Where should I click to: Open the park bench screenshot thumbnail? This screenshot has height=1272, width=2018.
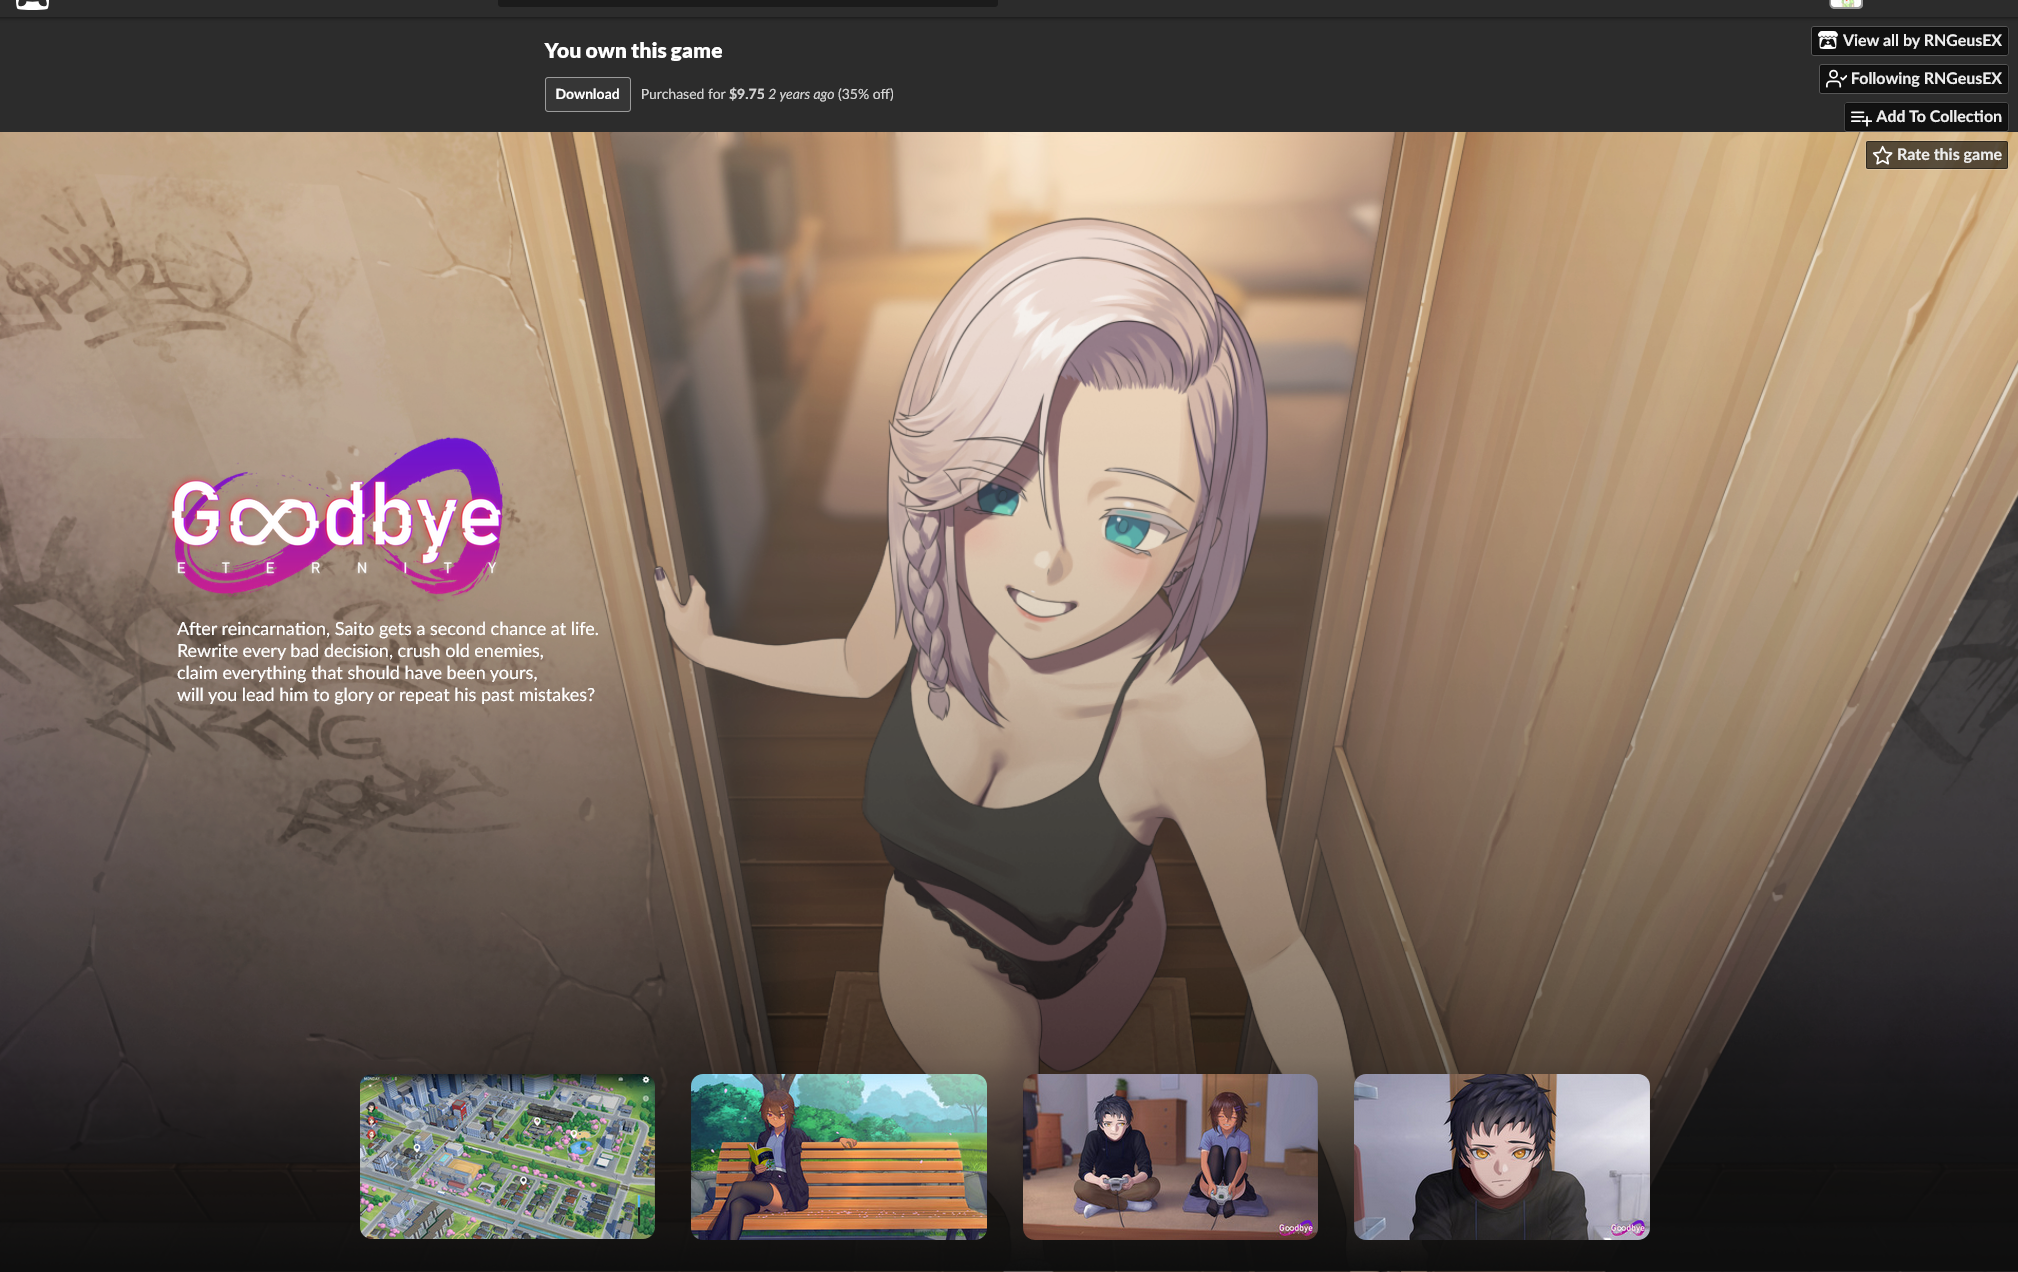pos(838,1156)
